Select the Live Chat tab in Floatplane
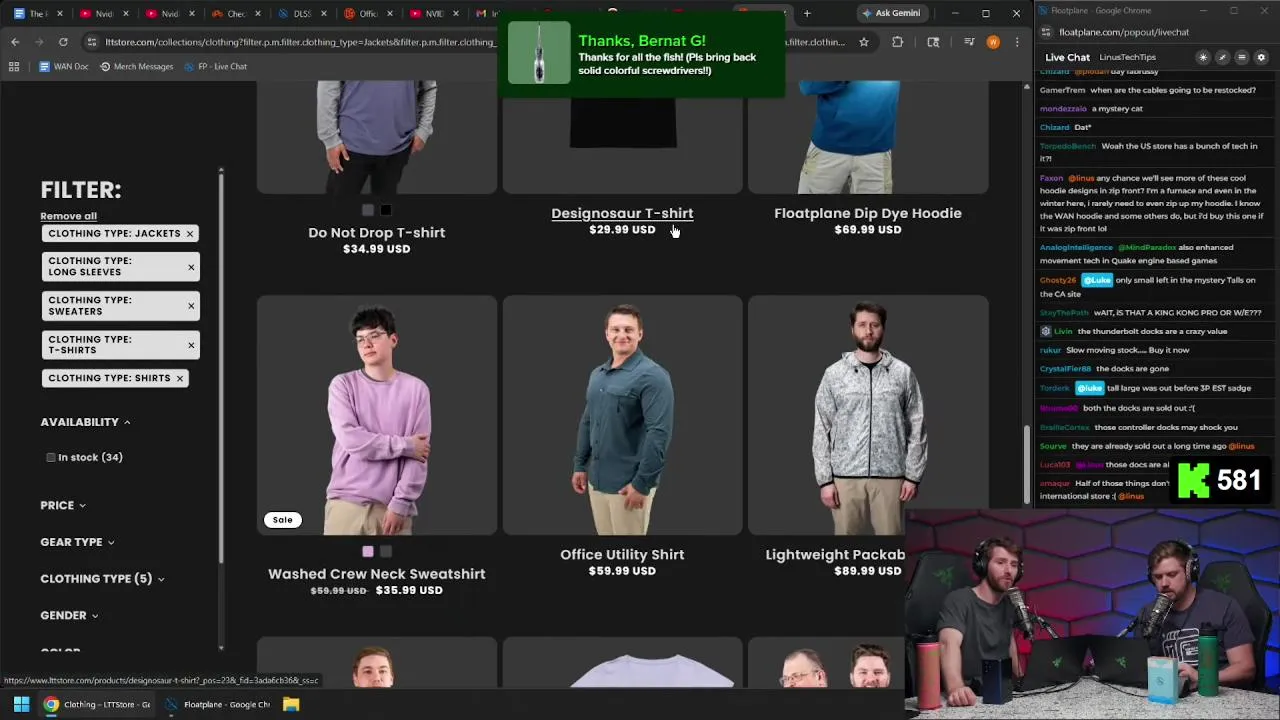 tap(1068, 57)
